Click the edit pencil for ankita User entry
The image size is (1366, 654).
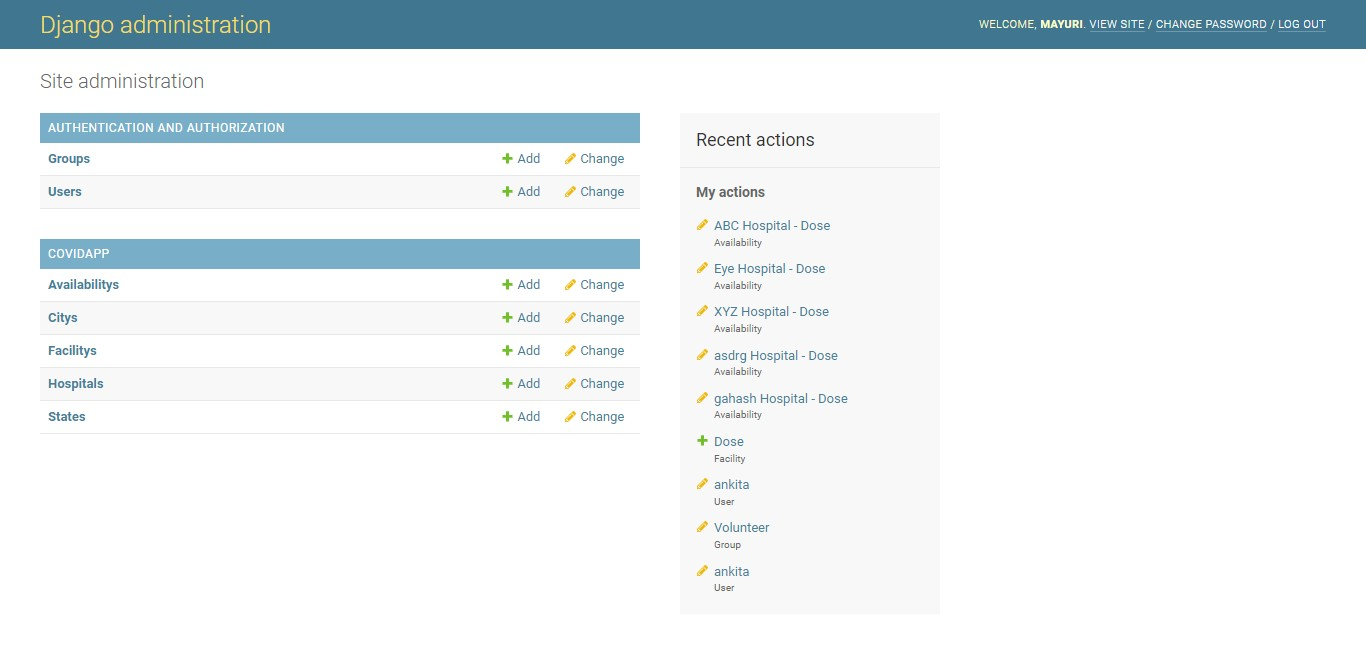point(701,484)
